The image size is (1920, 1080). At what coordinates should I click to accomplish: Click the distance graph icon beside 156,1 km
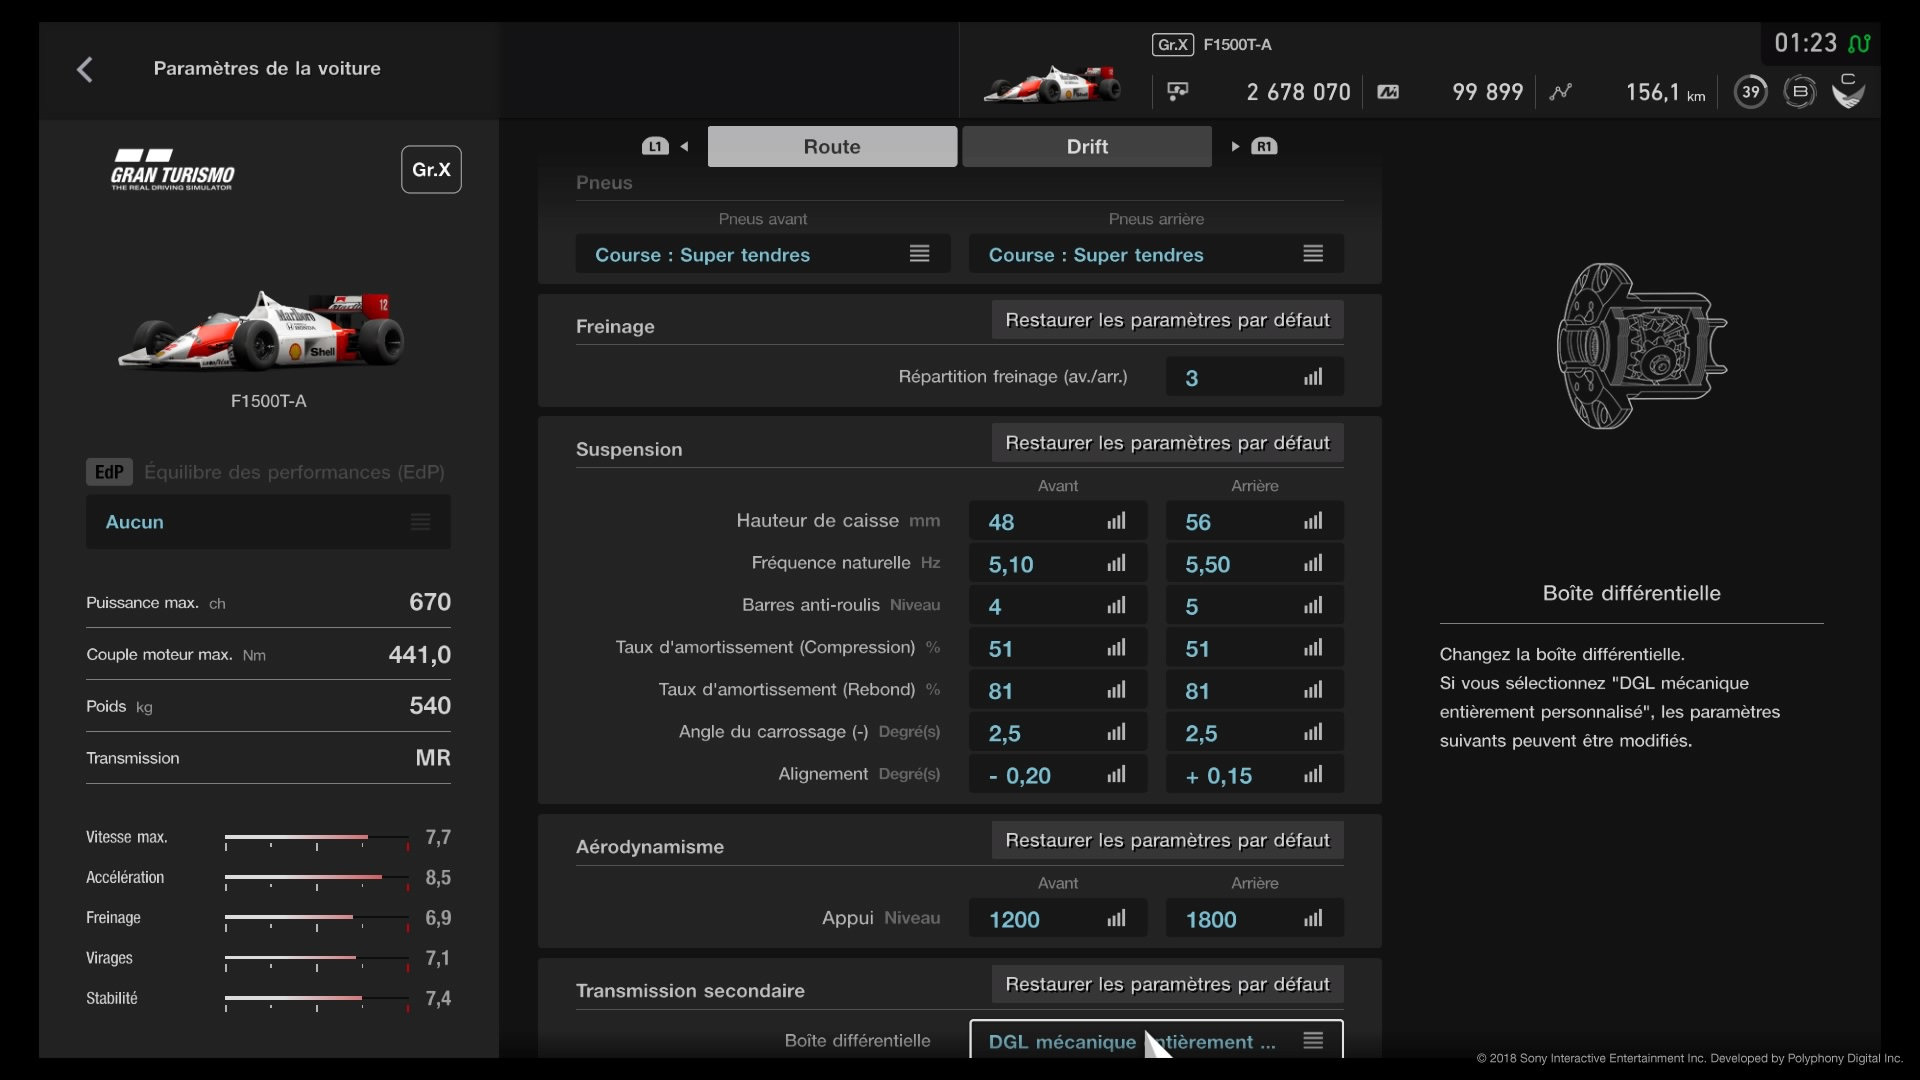click(x=1560, y=92)
